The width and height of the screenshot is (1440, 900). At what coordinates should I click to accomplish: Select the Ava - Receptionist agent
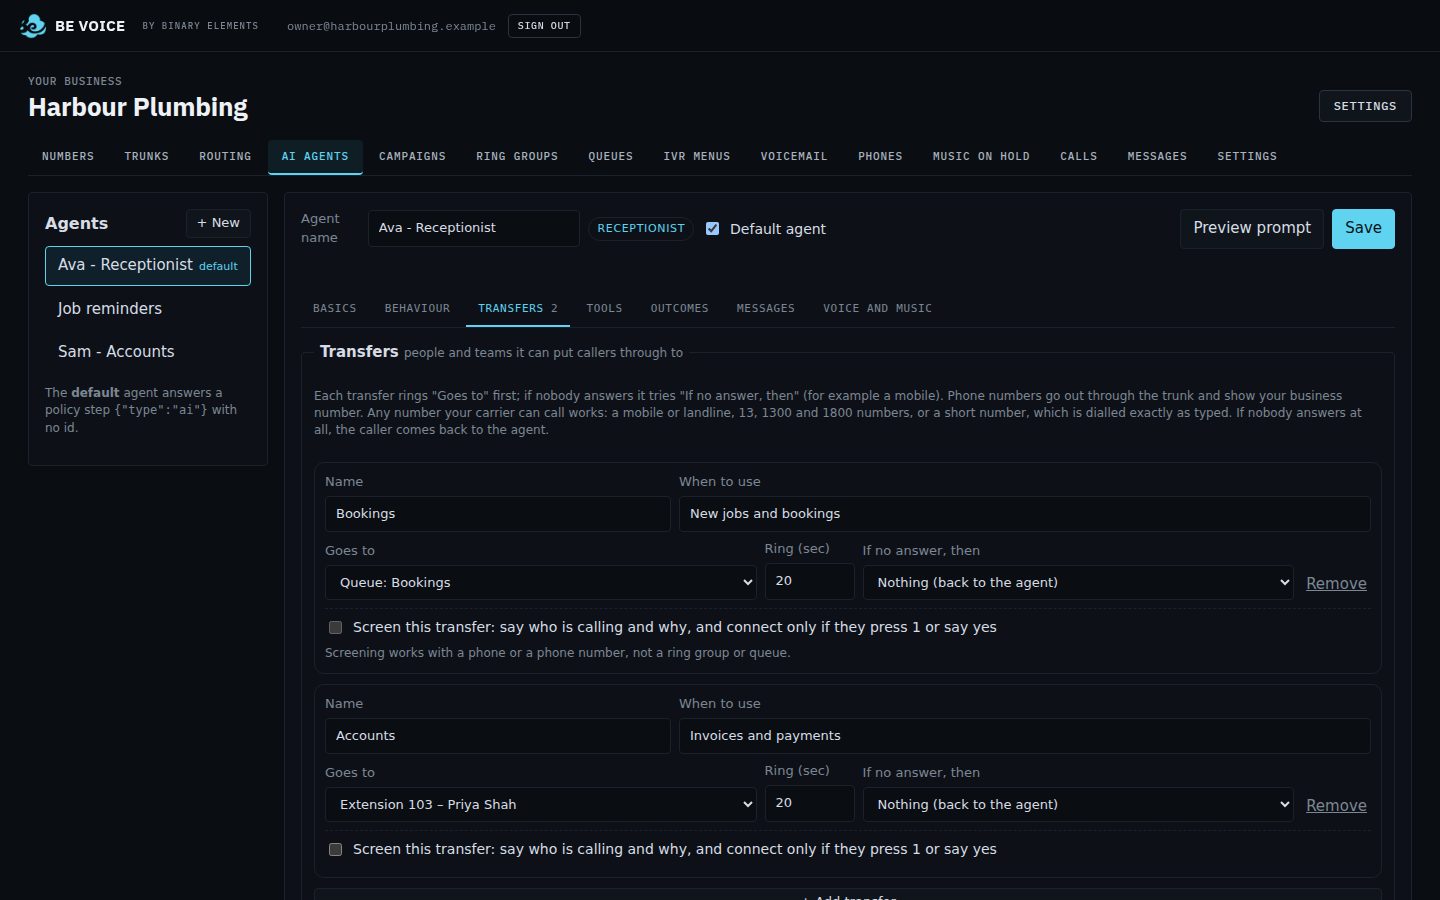[x=148, y=266]
